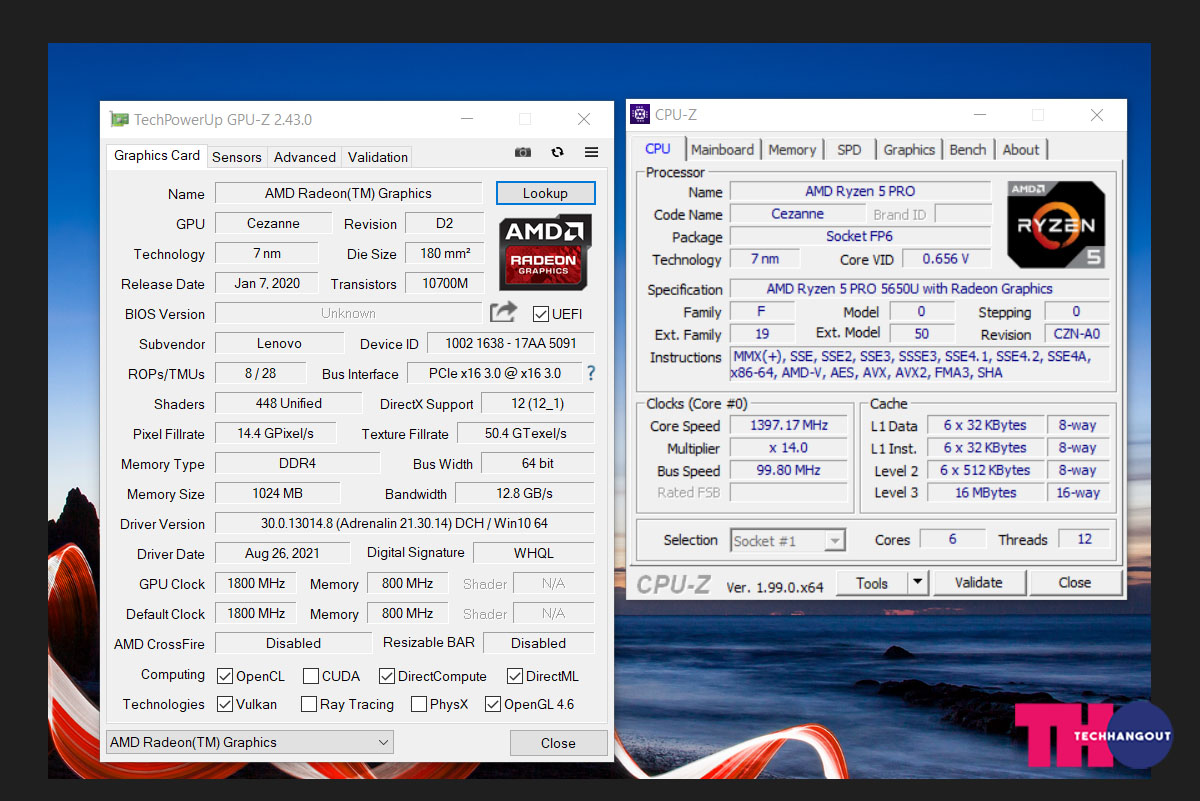The image size is (1200, 801).
Task: Switch to the About tab in CPU-Z
Action: [1021, 150]
